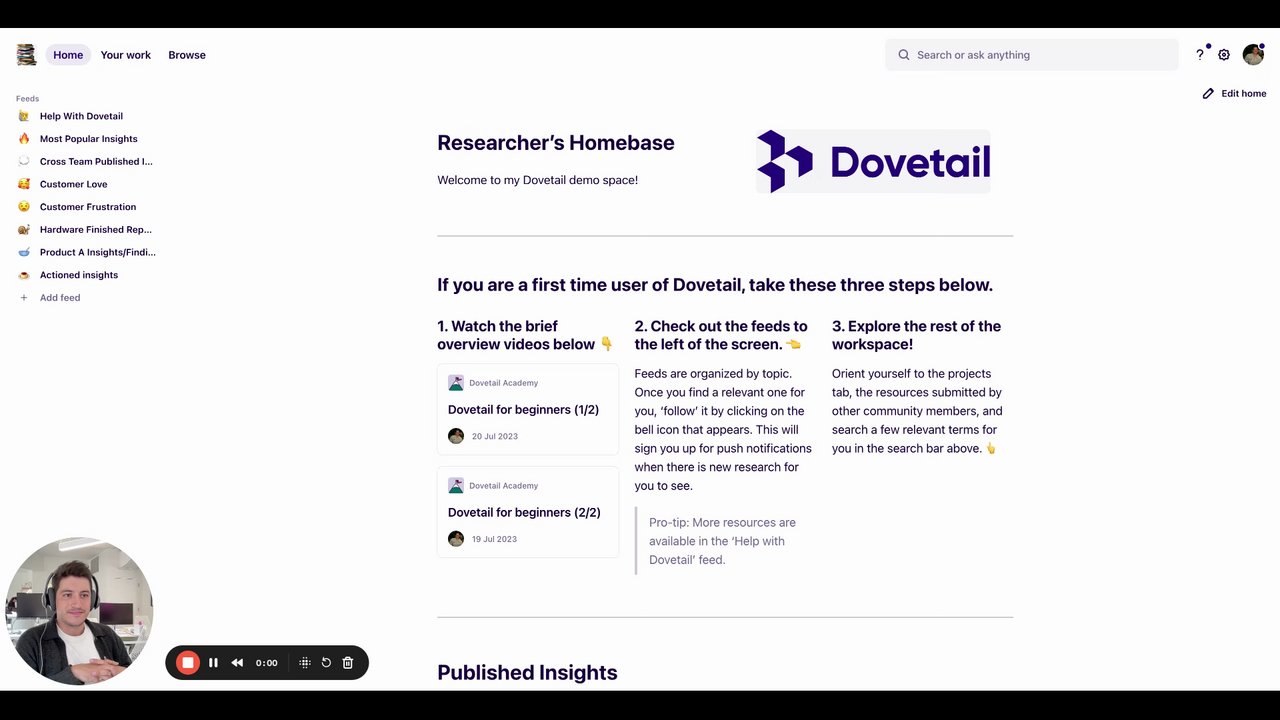Click the '2. Check out the feeds' heading
The image size is (1280, 720).
pos(721,335)
